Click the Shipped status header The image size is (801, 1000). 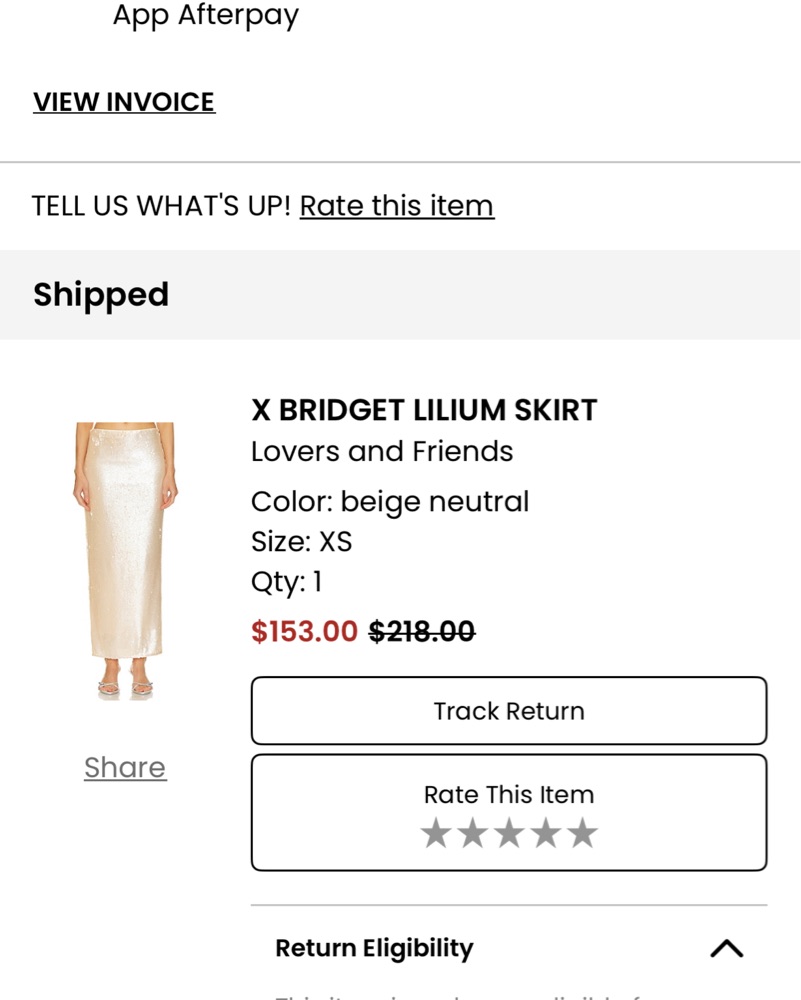[101, 295]
